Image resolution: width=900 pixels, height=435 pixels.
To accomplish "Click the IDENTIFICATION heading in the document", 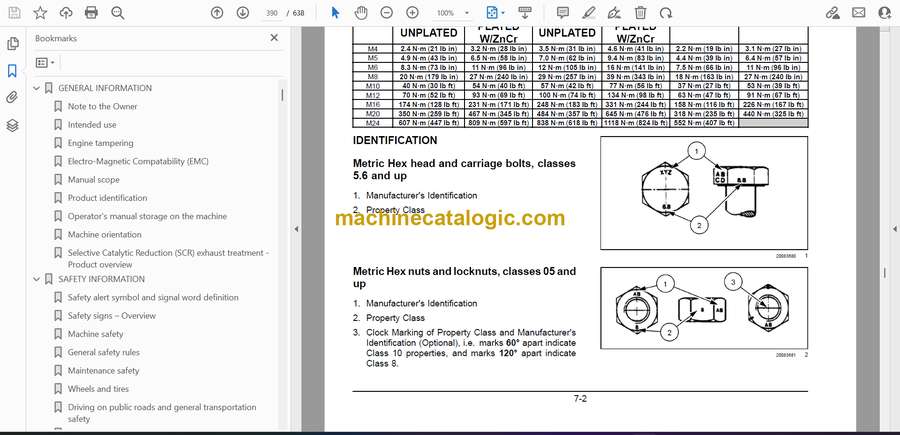I will pos(394,141).
